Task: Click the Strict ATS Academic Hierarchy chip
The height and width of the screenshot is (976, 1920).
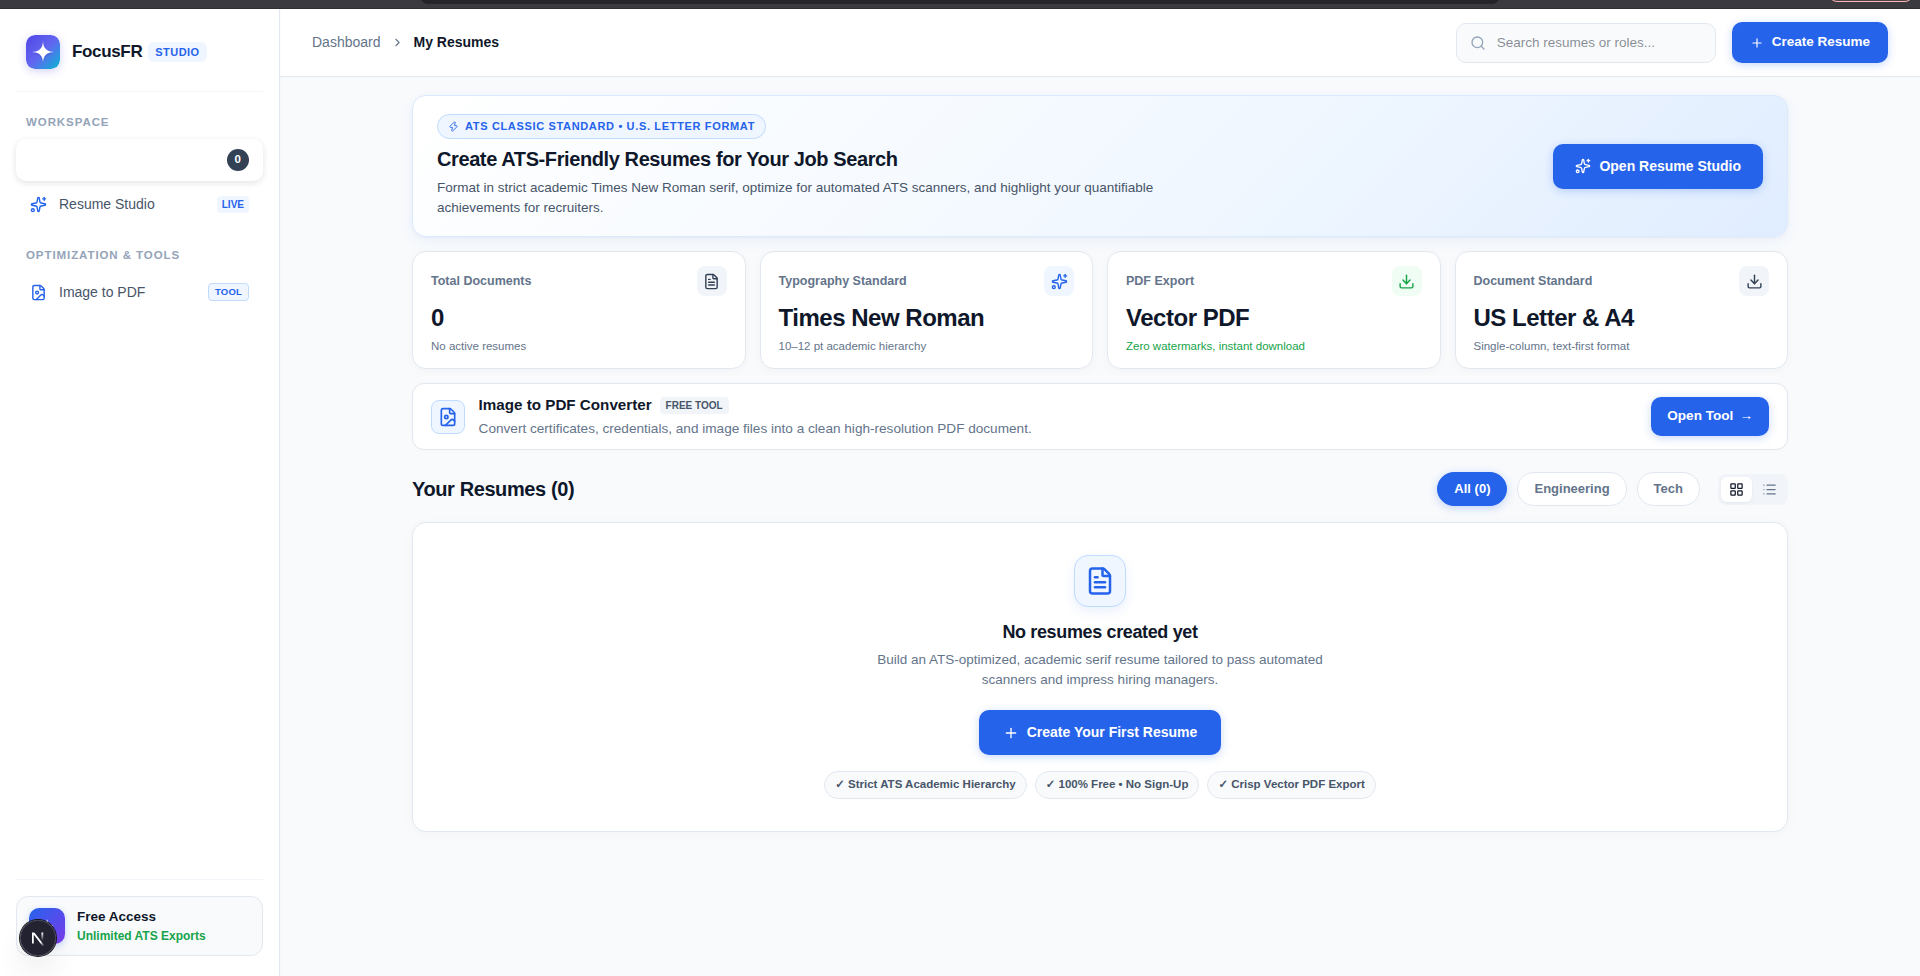Action: point(925,784)
